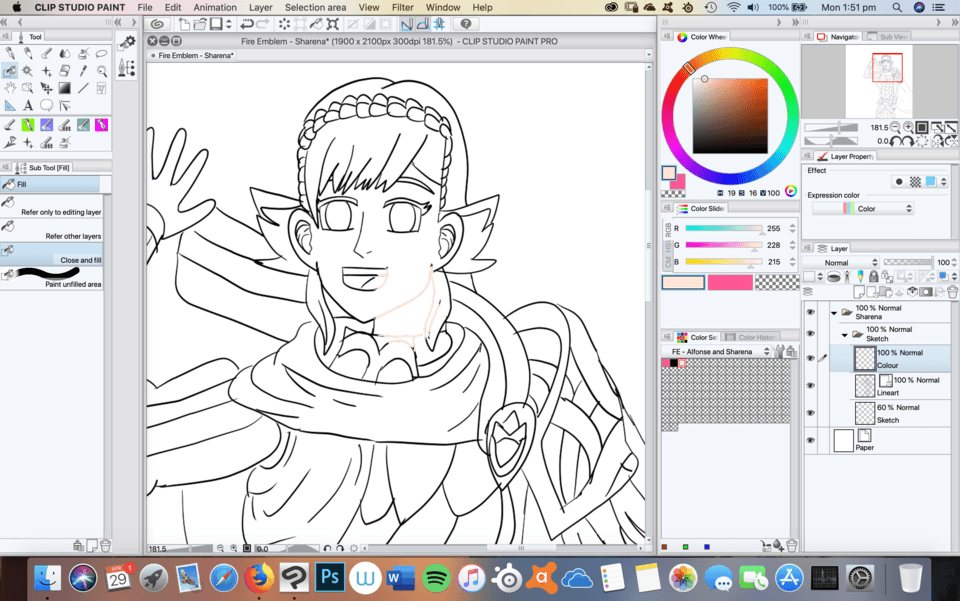
Task: Collapse the Sketch folder
Action: (x=844, y=335)
